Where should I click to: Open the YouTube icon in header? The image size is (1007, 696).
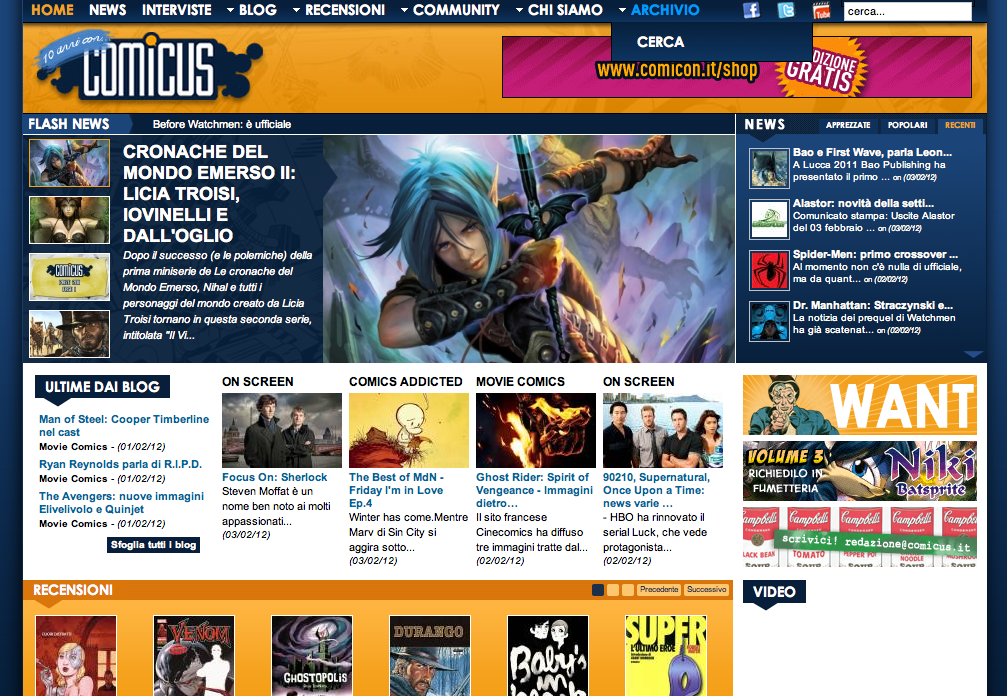click(821, 10)
